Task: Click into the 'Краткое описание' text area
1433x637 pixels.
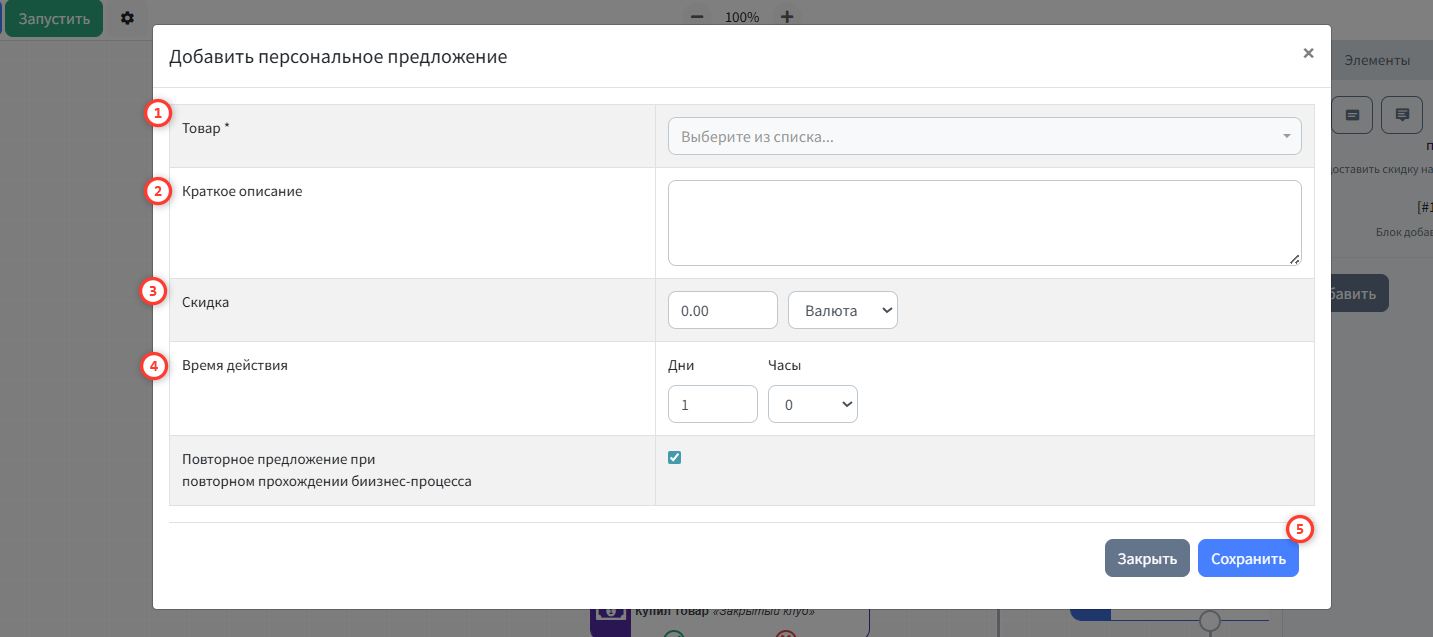Action: click(984, 223)
